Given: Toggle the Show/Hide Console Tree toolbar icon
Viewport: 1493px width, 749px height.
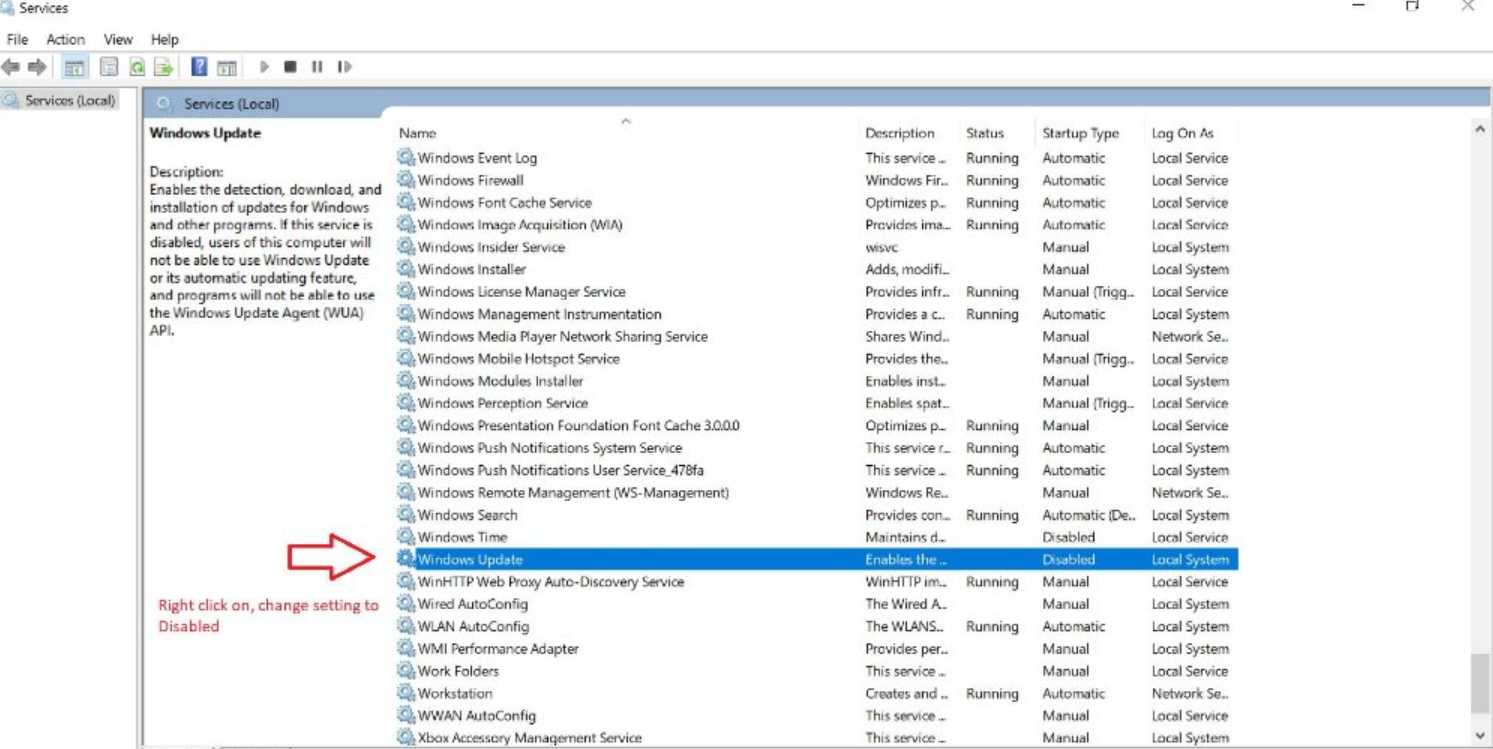Looking at the screenshot, I should click(x=74, y=67).
